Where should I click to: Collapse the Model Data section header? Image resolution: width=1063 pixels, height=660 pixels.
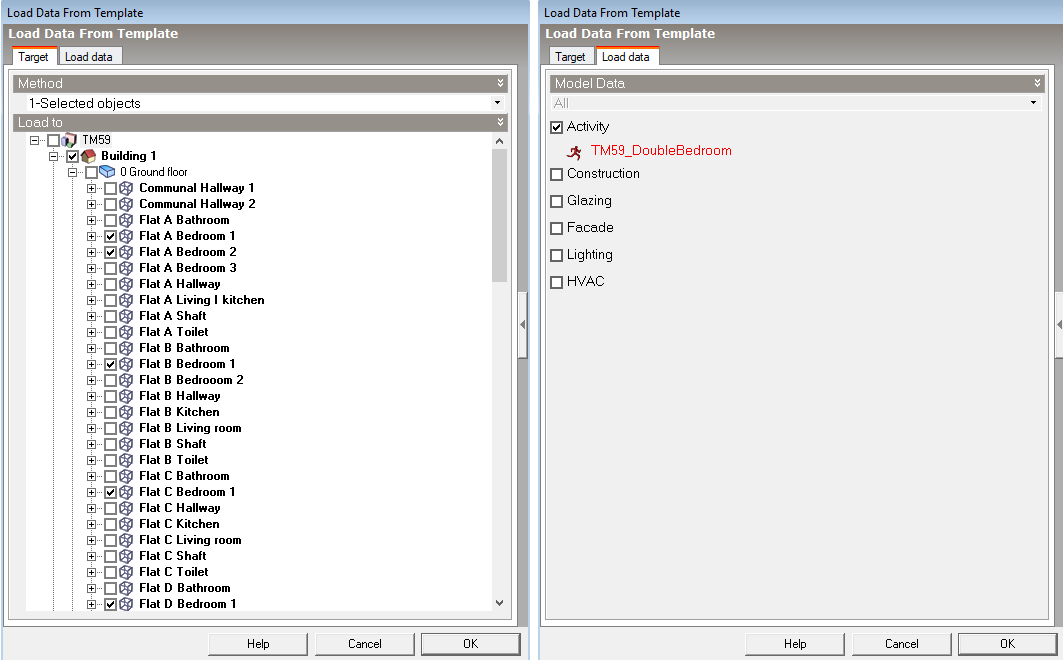tap(1037, 83)
